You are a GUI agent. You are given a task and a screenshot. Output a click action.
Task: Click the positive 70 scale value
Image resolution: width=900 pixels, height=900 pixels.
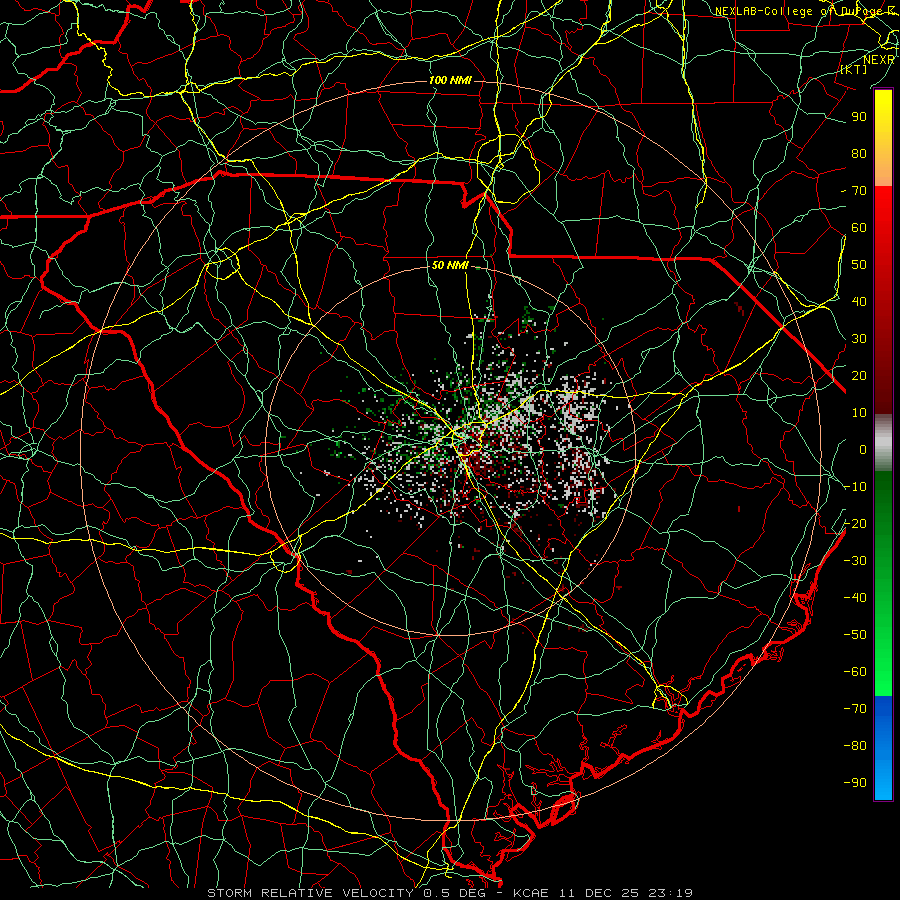click(x=859, y=191)
